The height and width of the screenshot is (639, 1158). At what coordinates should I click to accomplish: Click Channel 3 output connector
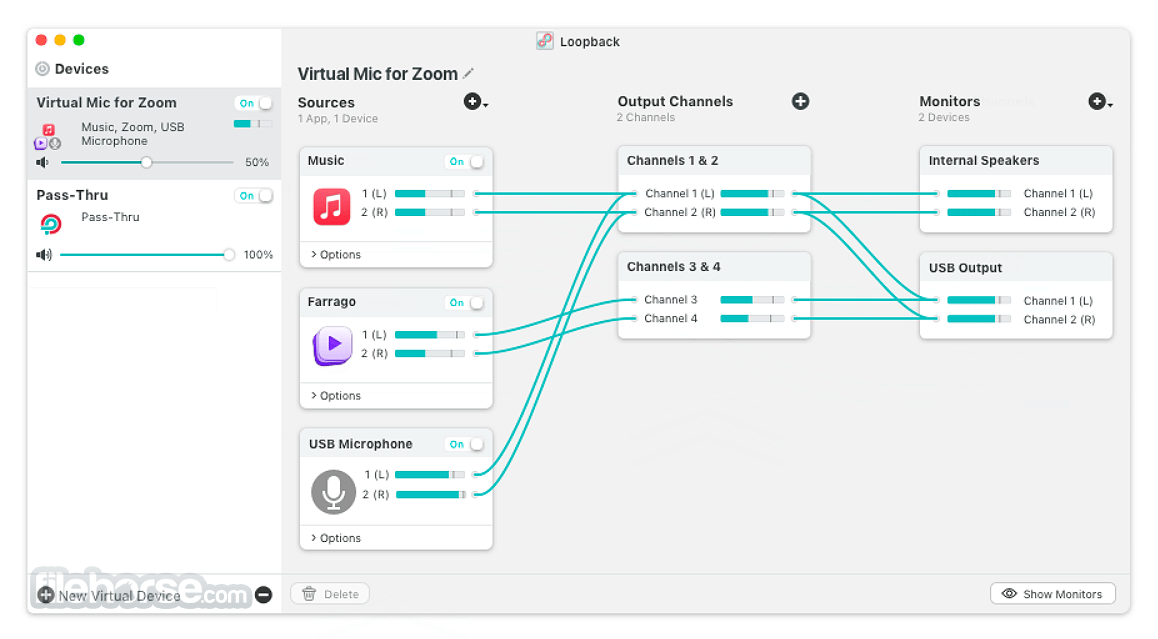[795, 300]
